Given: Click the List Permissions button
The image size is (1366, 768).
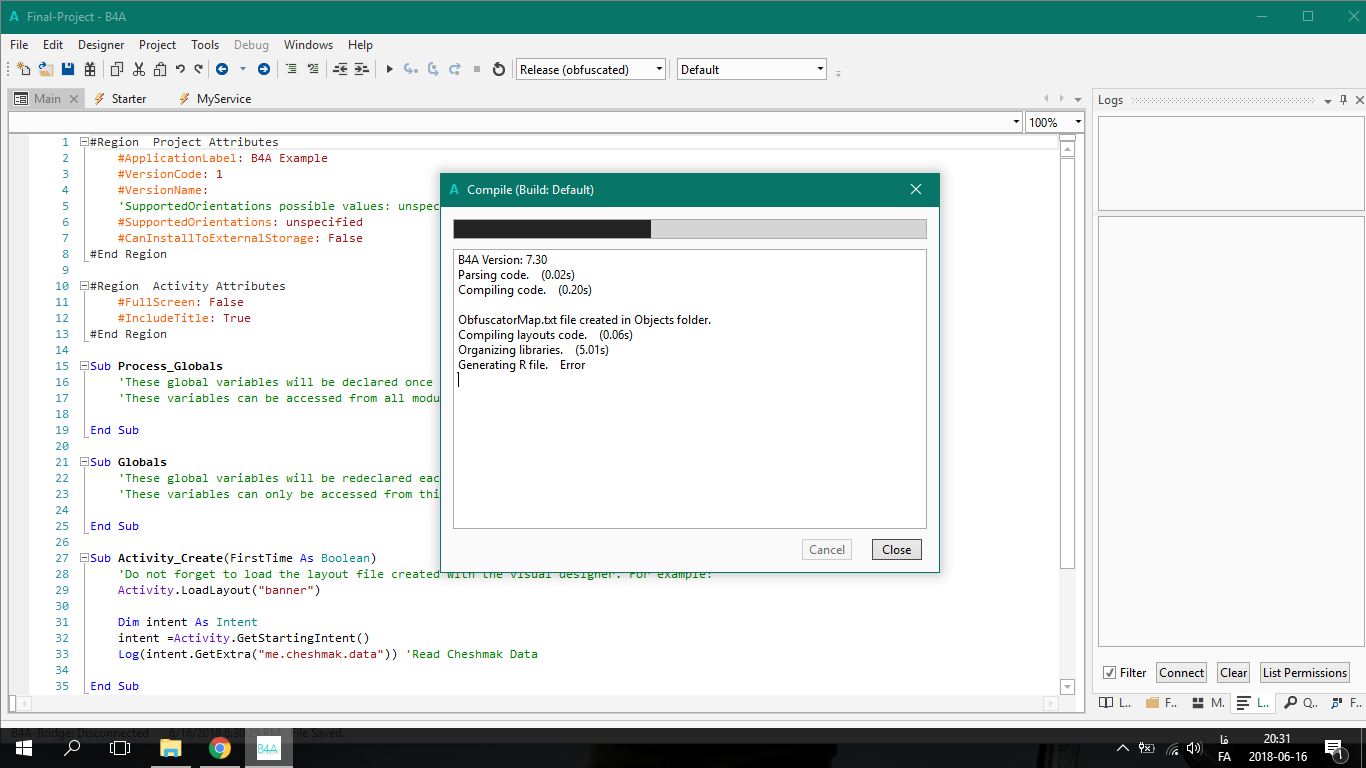Looking at the screenshot, I should pyautogui.click(x=1304, y=673).
